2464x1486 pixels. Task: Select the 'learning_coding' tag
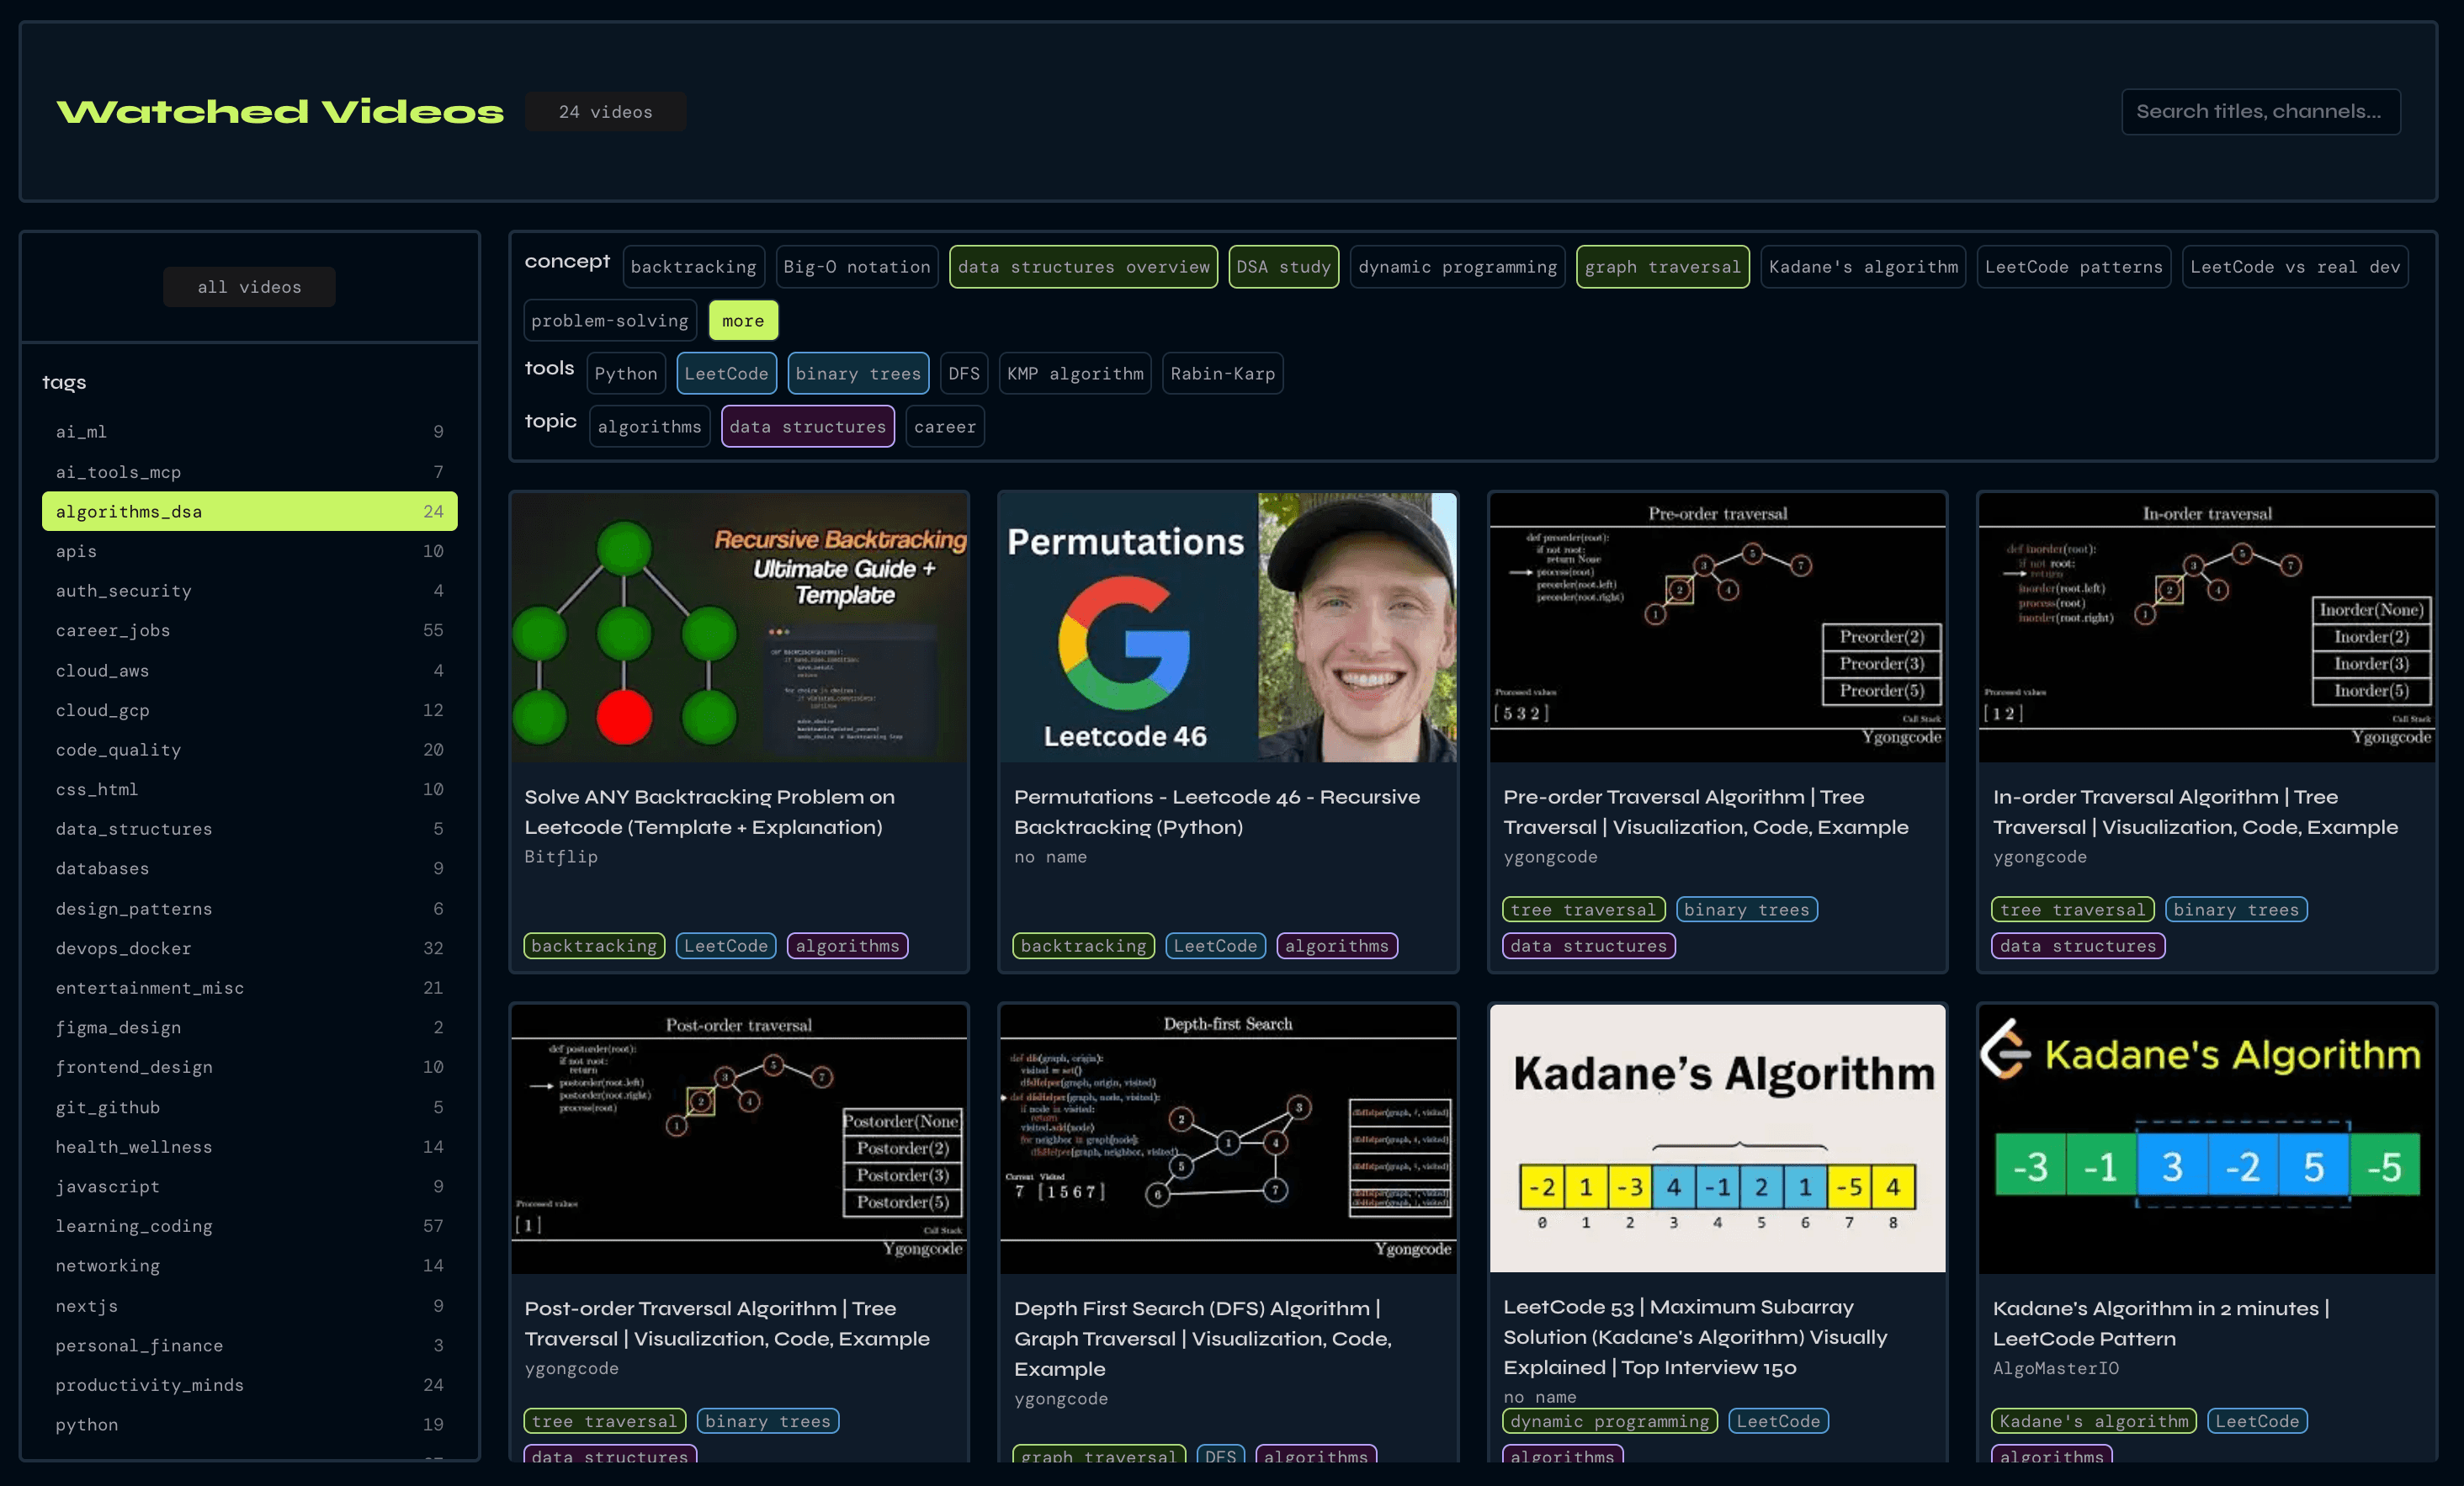click(249, 1226)
